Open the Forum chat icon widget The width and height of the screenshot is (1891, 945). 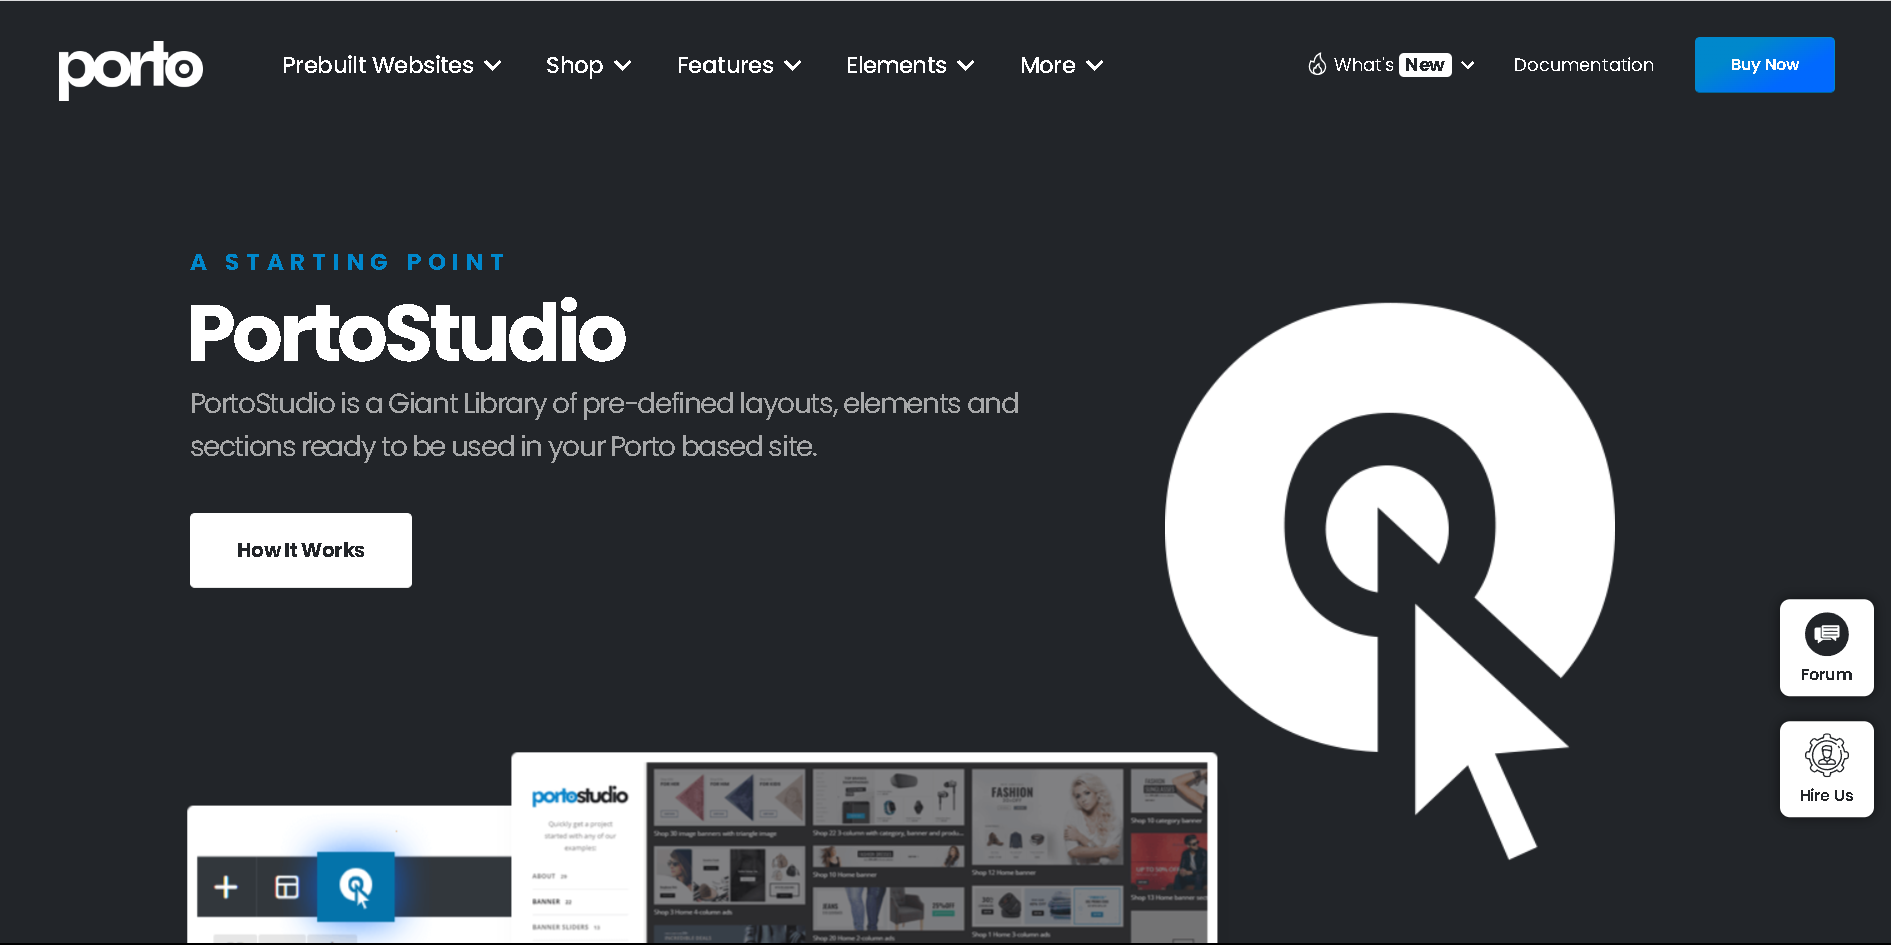(1826, 635)
